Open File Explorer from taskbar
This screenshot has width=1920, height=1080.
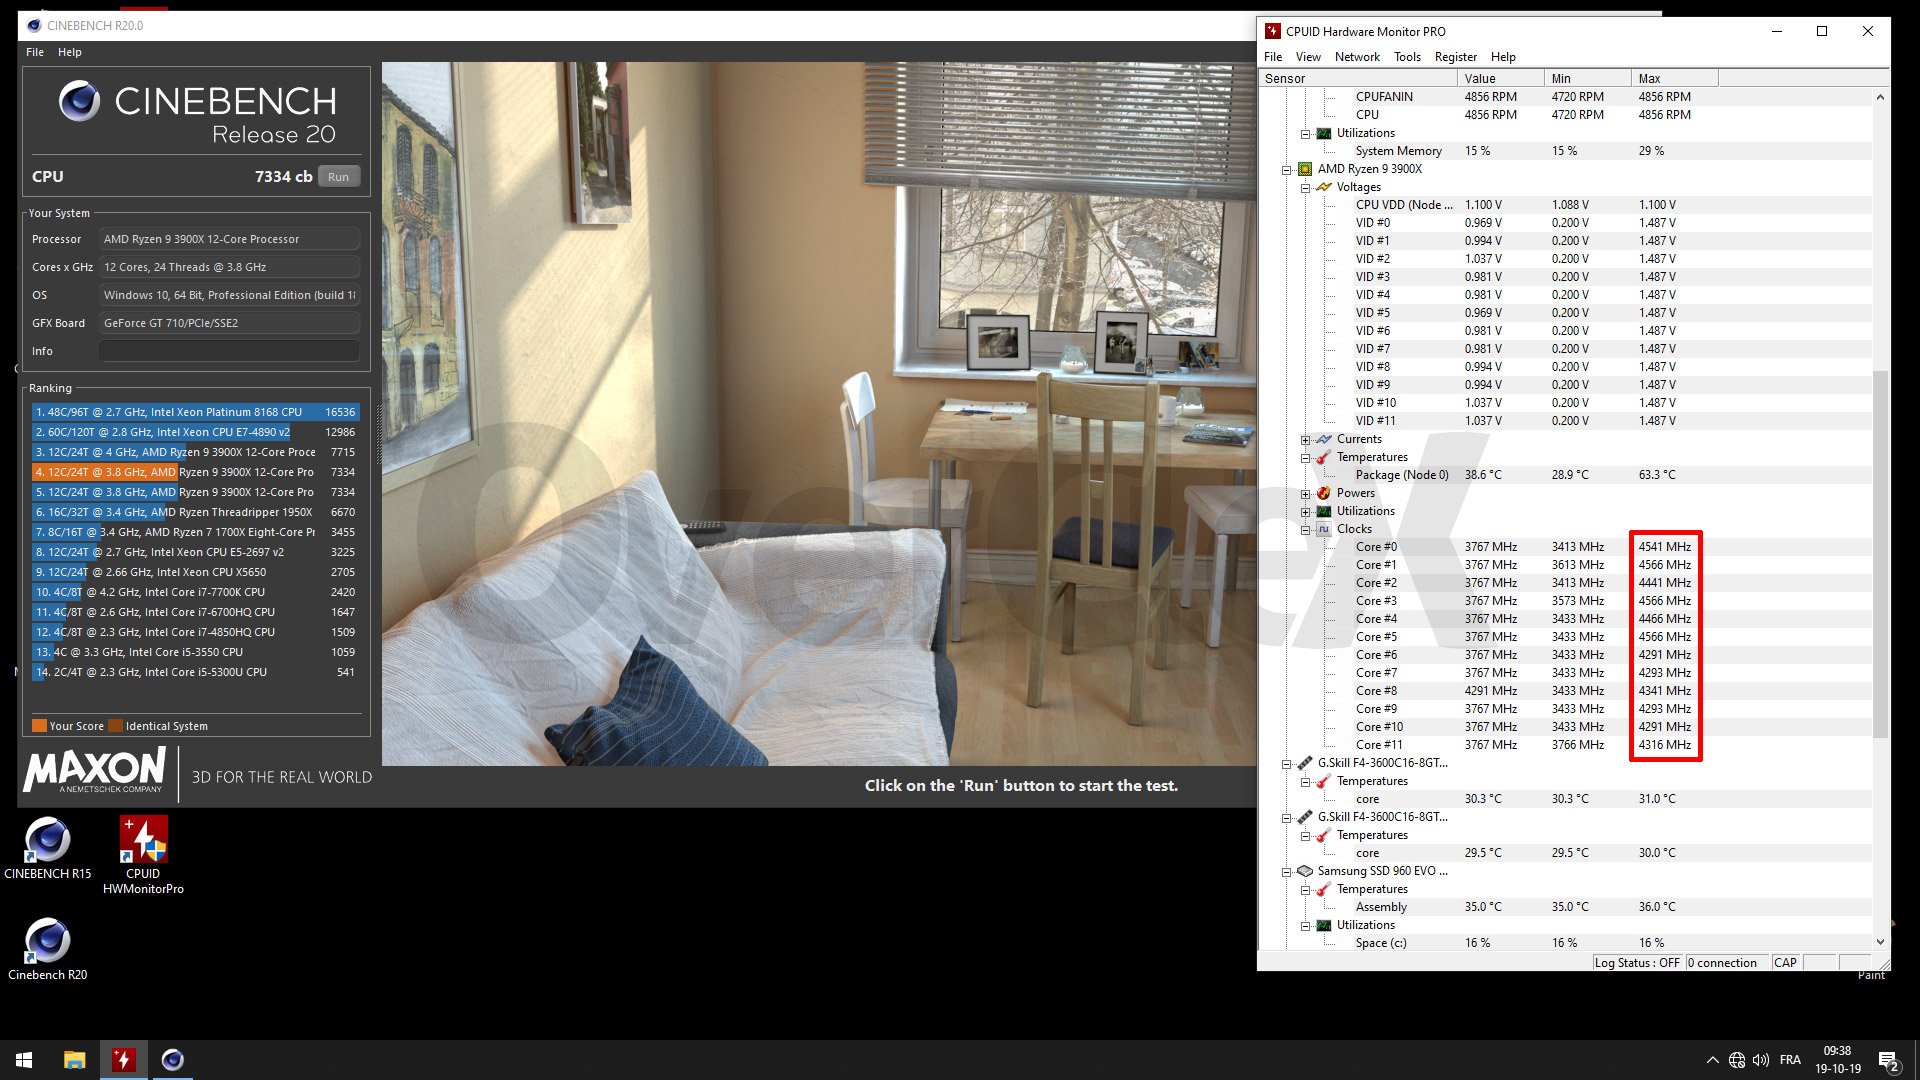pyautogui.click(x=74, y=1060)
